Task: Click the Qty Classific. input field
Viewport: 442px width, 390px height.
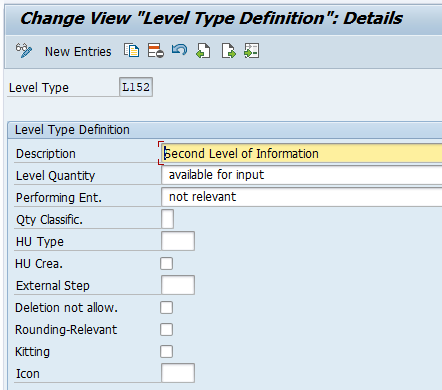Action: coord(167,219)
